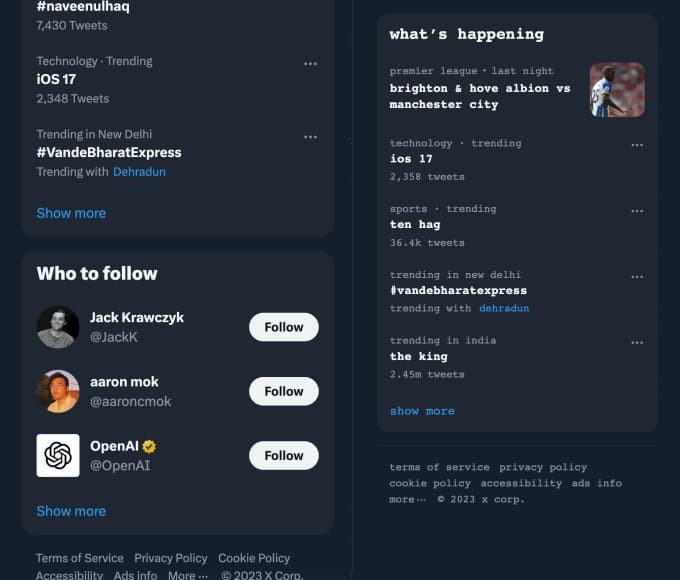Open Brighton vs Manchester City match thumbnail
680x580 pixels.
[x=617, y=90]
